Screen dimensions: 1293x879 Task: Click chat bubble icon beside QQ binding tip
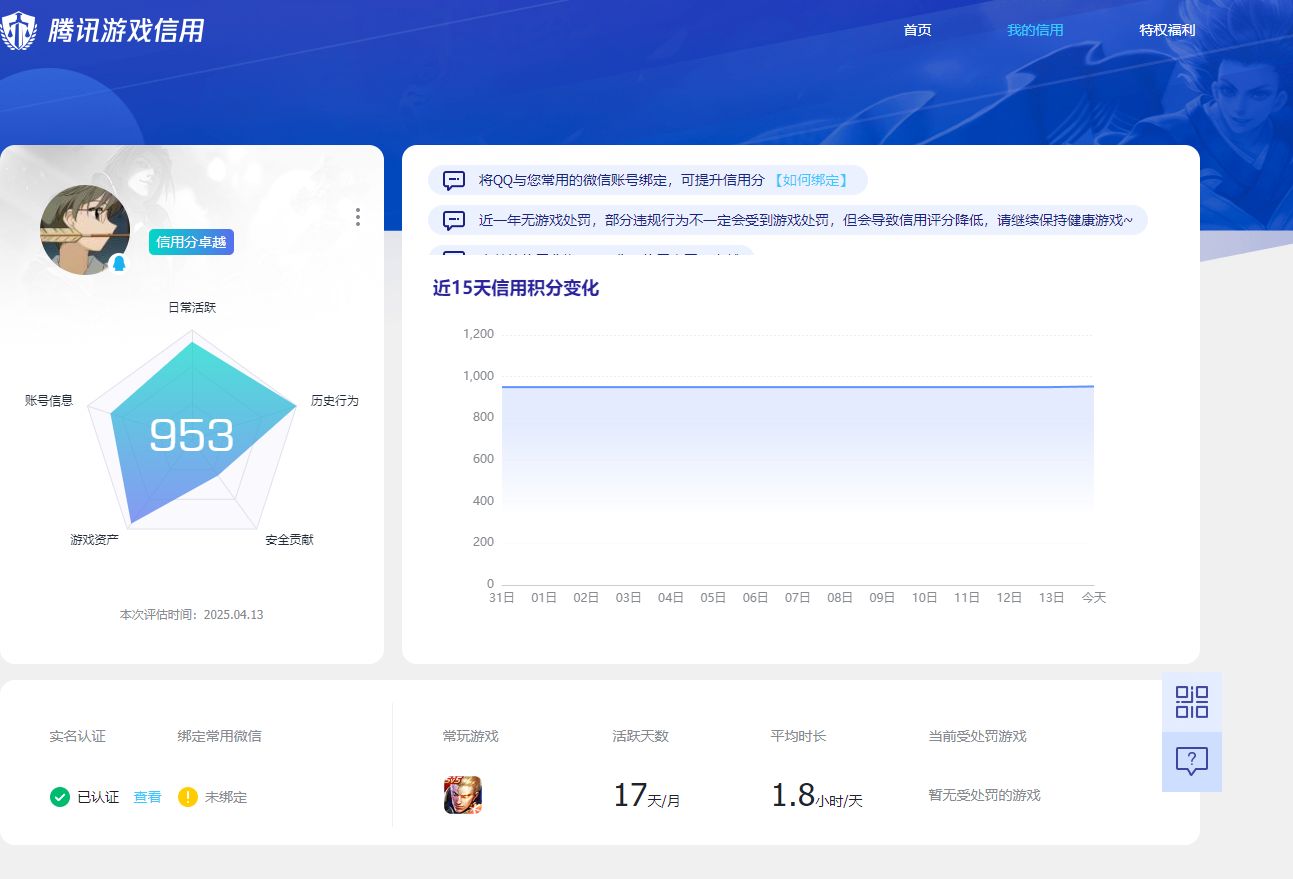tap(454, 181)
